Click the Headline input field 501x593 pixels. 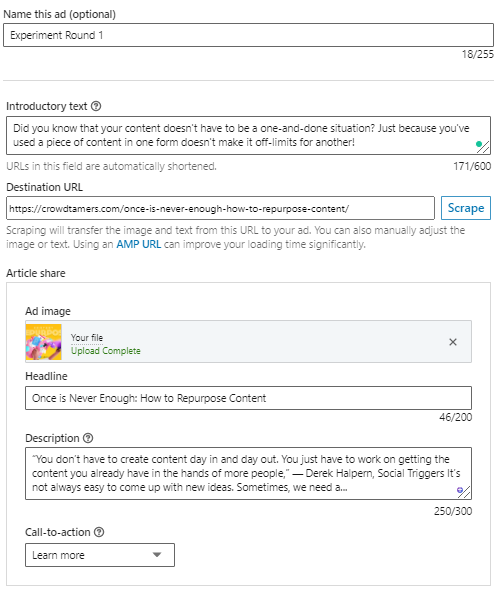tap(248, 398)
